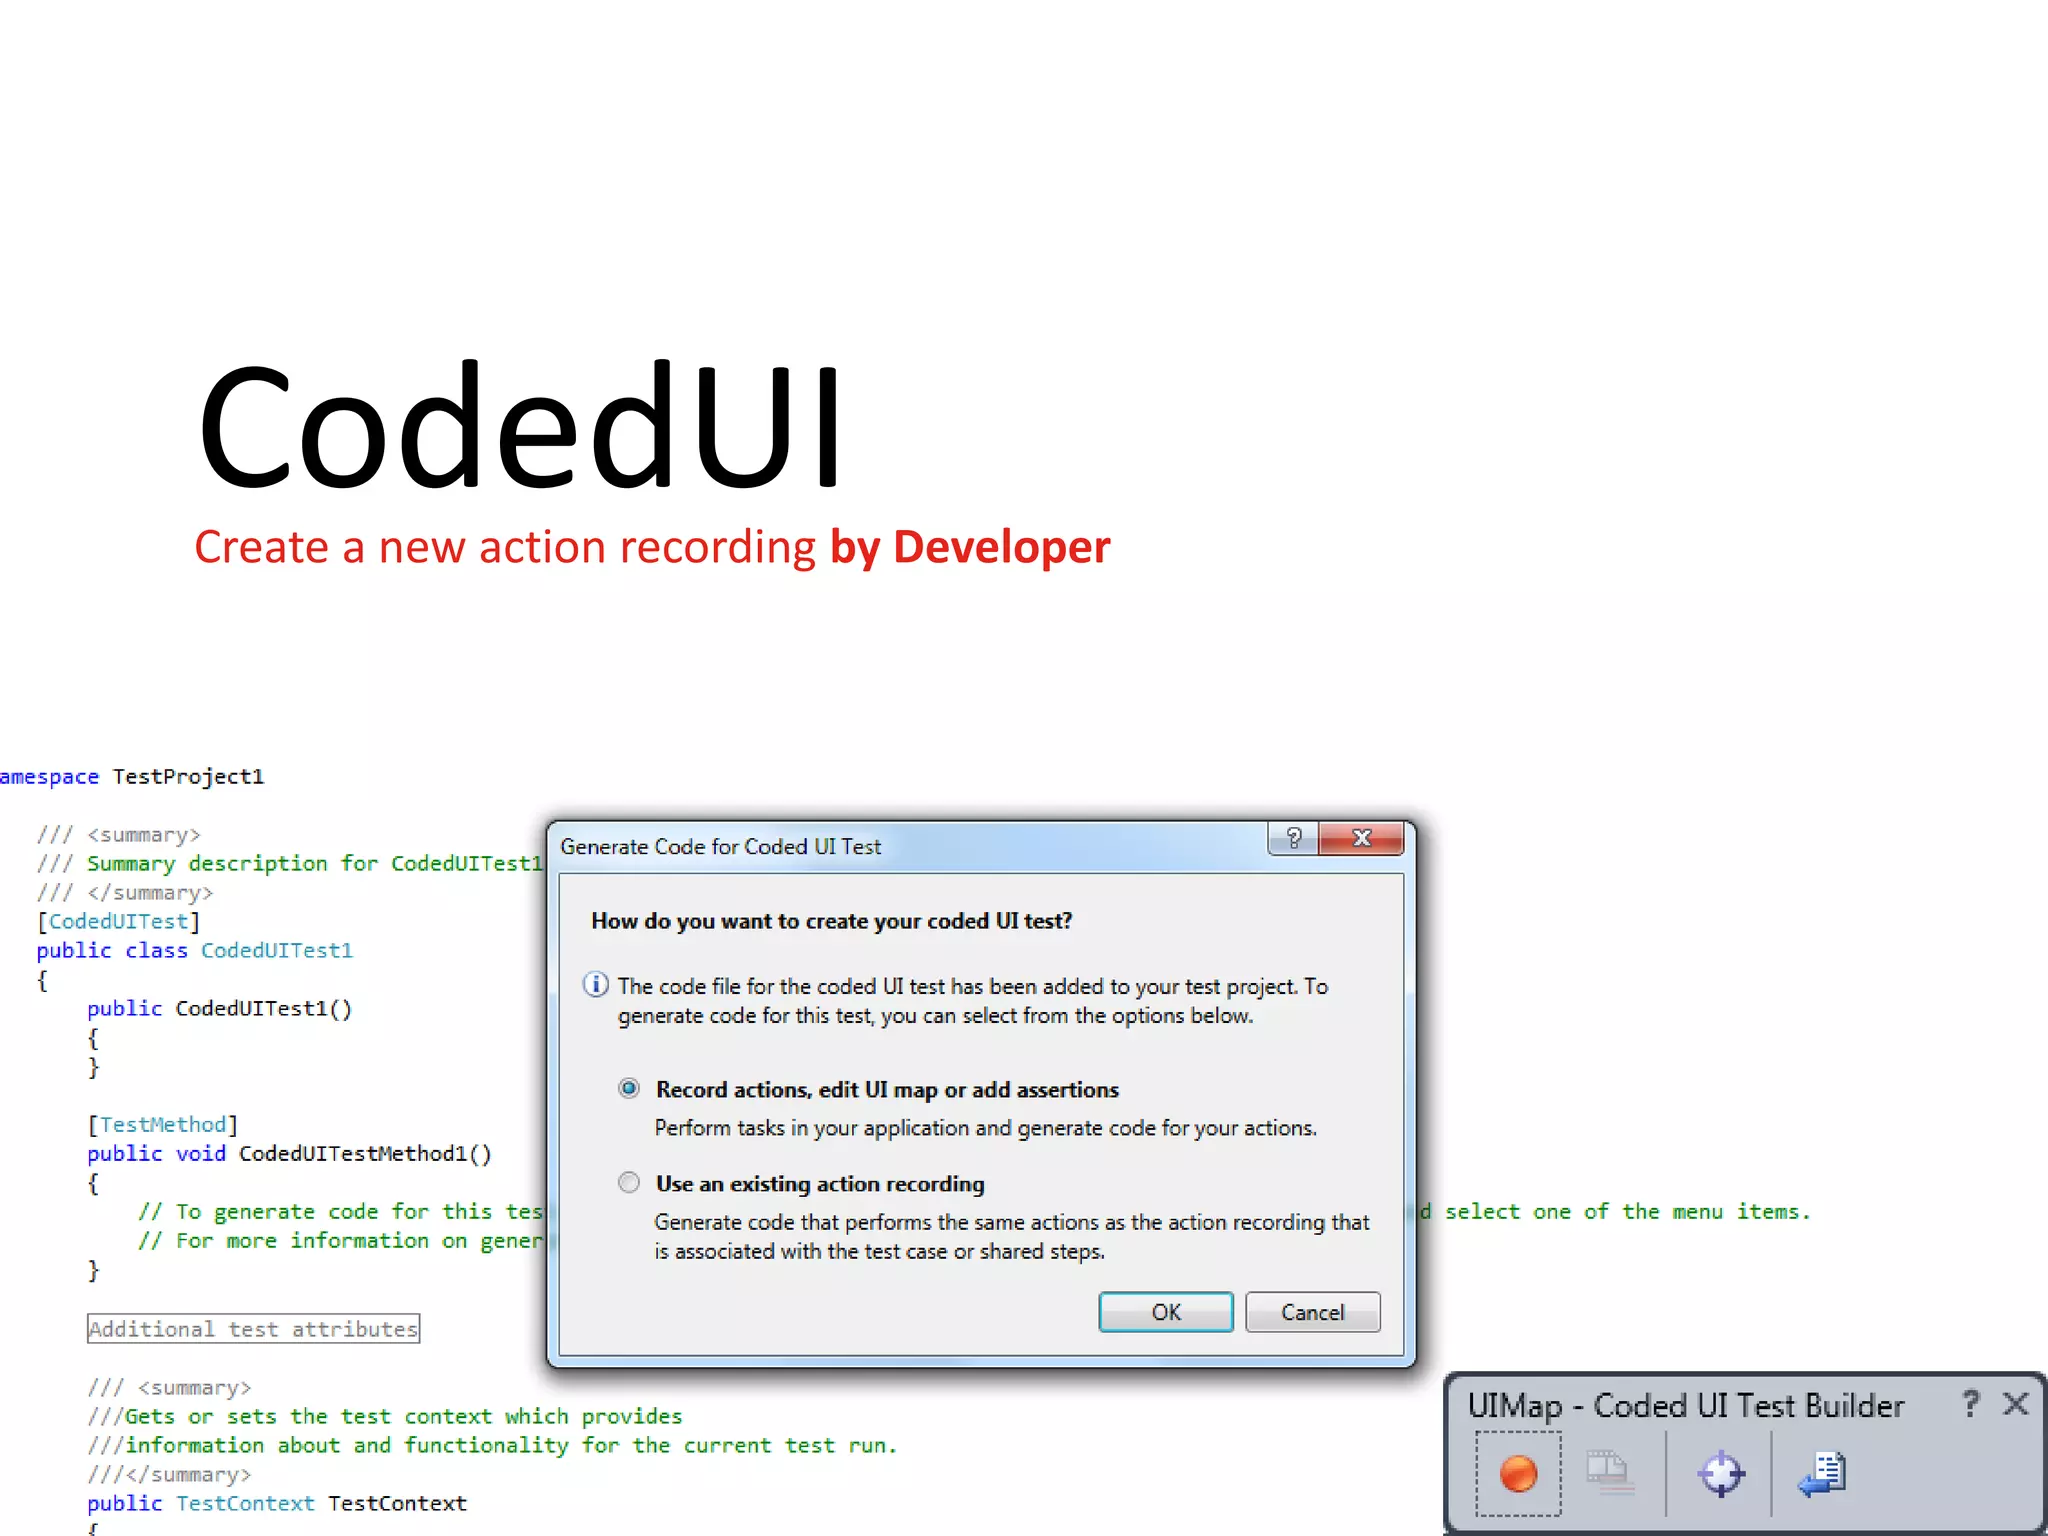Image resolution: width=2048 pixels, height=1536 pixels.
Task: Click the Generate Code icon
Action: (1822, 1473)
